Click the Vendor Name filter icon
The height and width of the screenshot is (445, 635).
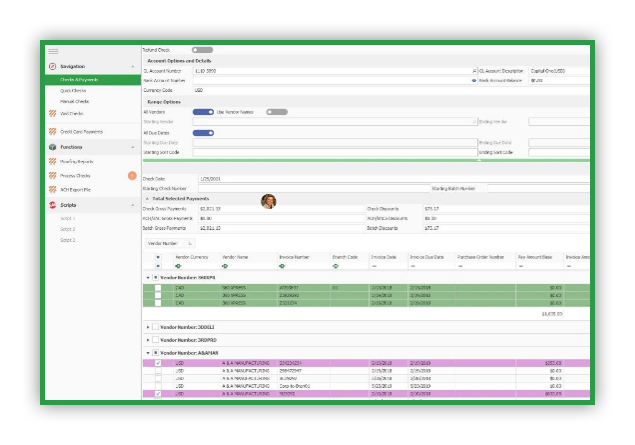225,266
